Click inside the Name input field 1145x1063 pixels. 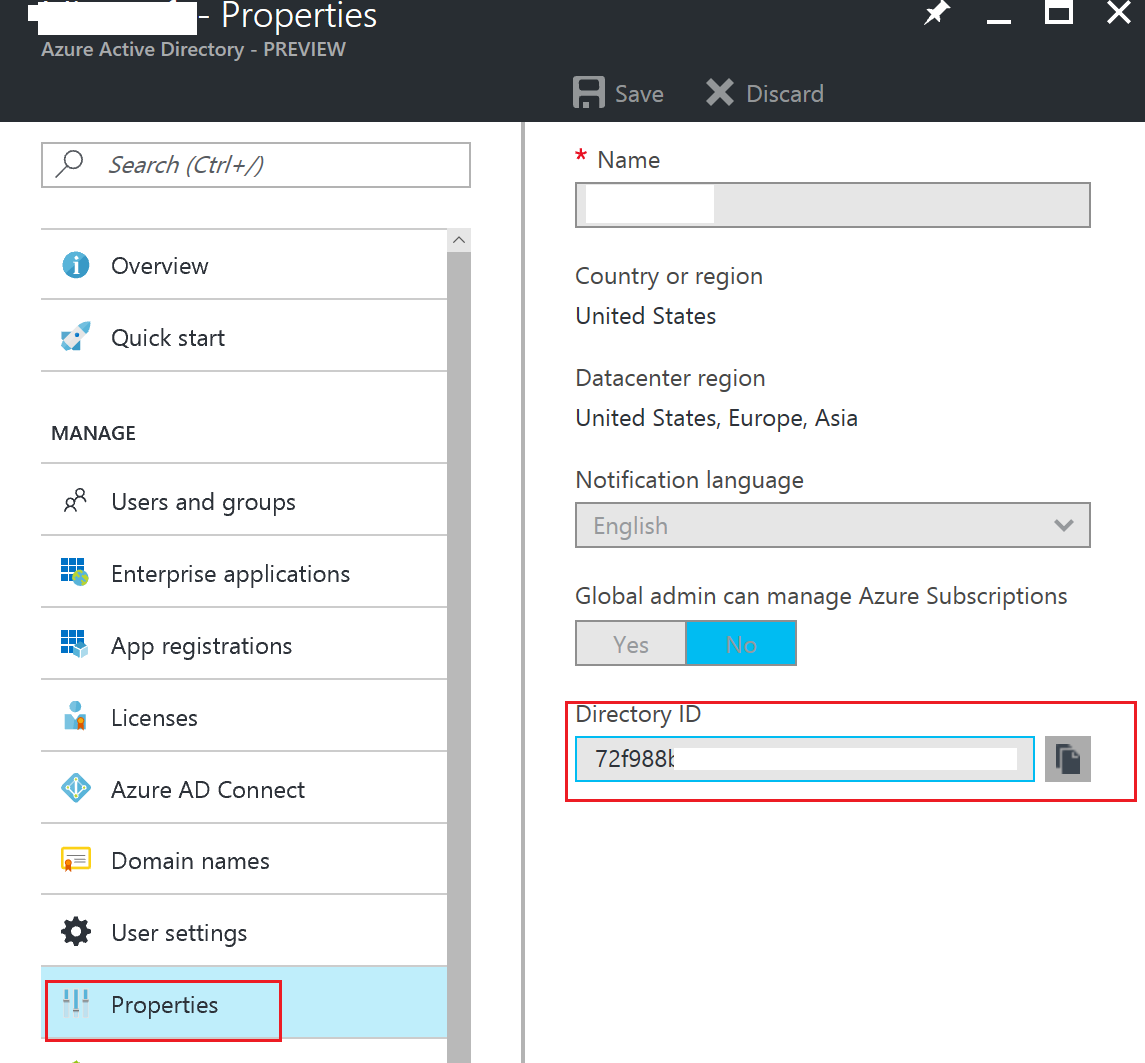click(x=832, y=205)
